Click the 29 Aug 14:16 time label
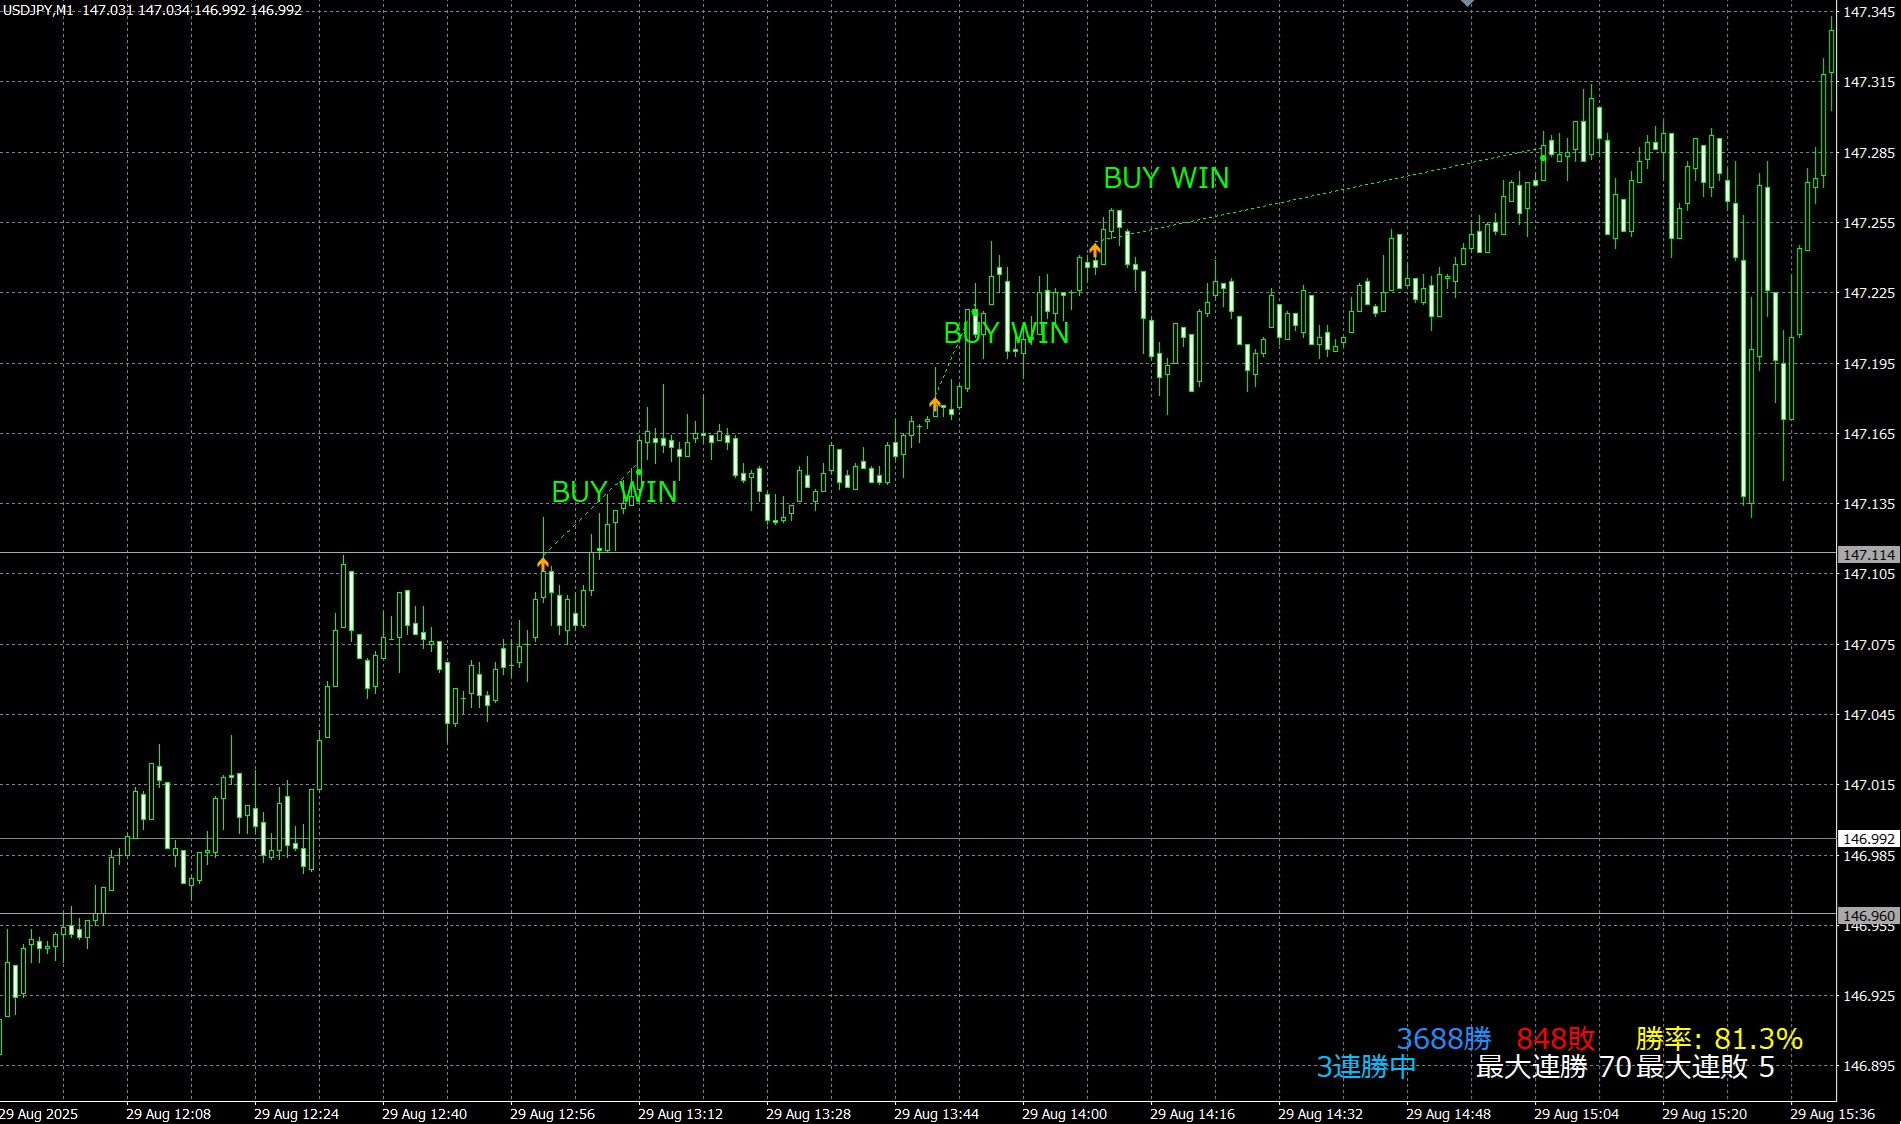Screen dimensions: 1901x1124 click(x=1192, y=1114)
